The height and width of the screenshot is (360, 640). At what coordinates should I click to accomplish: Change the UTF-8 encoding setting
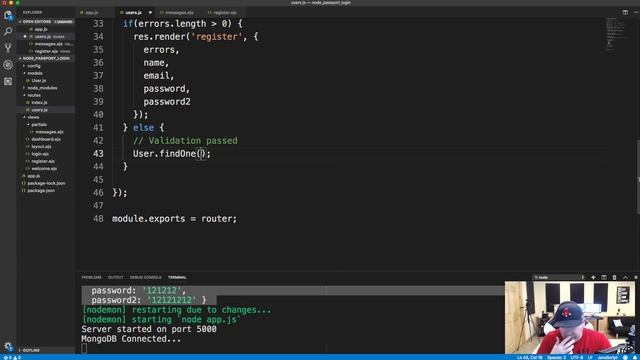pos(577,358)
